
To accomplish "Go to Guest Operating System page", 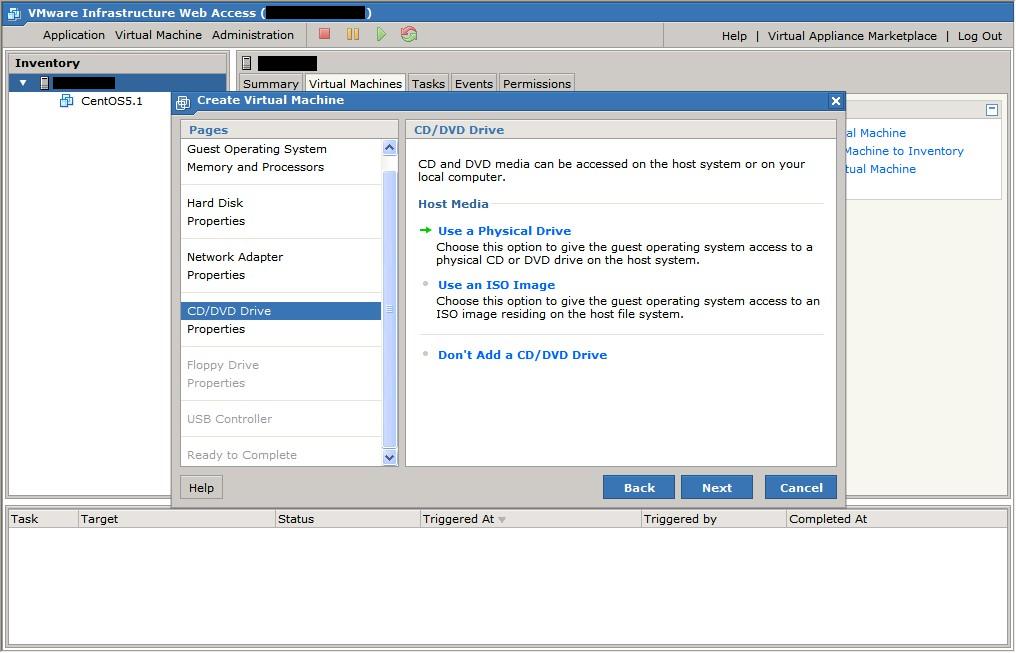I will (257, 149).
